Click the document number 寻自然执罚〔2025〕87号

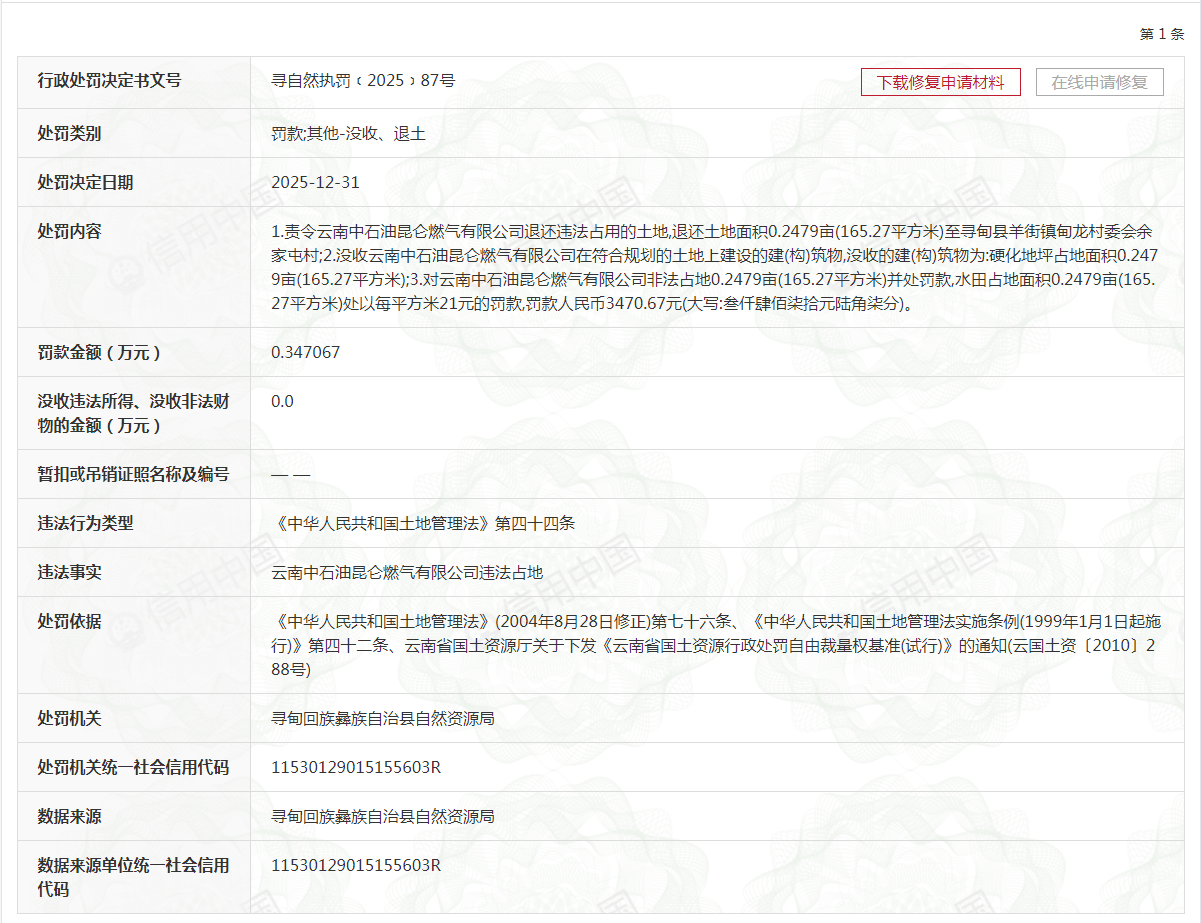(363, 81)
